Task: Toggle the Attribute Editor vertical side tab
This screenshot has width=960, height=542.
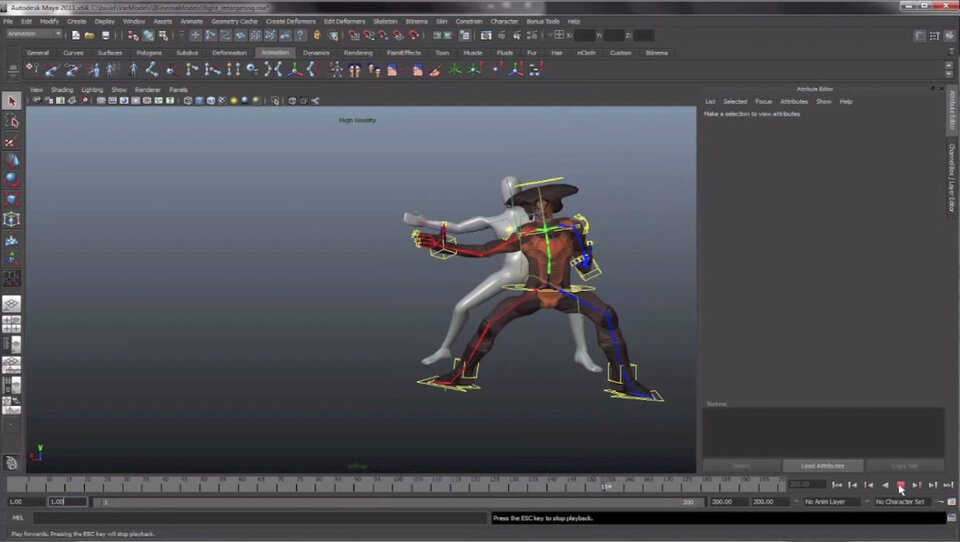Action: (951, 108)
